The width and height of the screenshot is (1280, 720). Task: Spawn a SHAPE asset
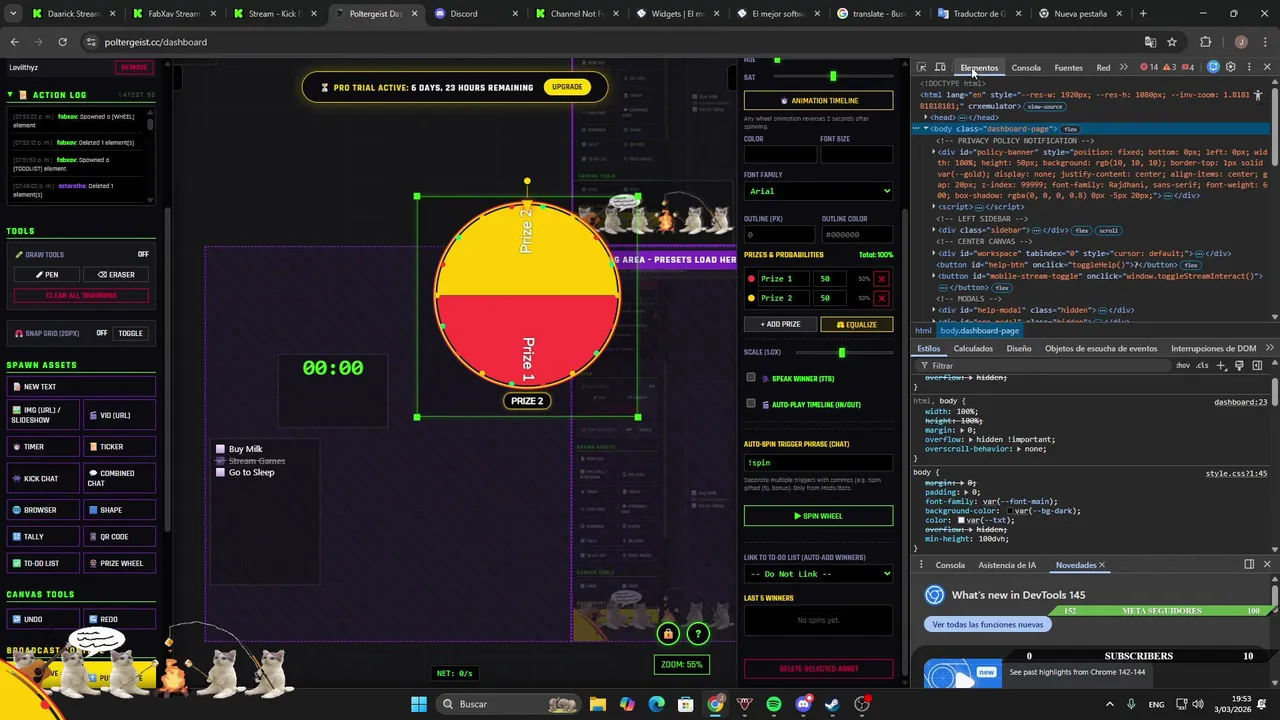(x=119, y=510)
